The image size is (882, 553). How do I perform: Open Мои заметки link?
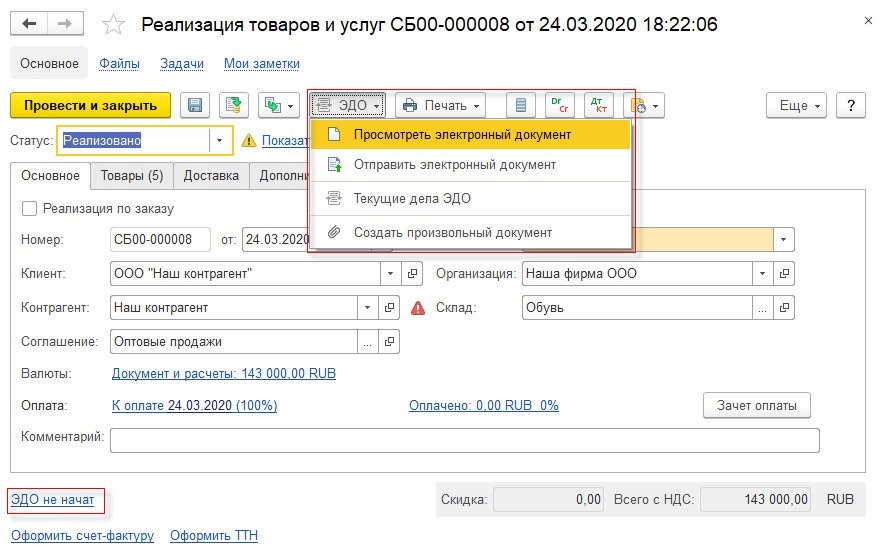coord(262,64)
